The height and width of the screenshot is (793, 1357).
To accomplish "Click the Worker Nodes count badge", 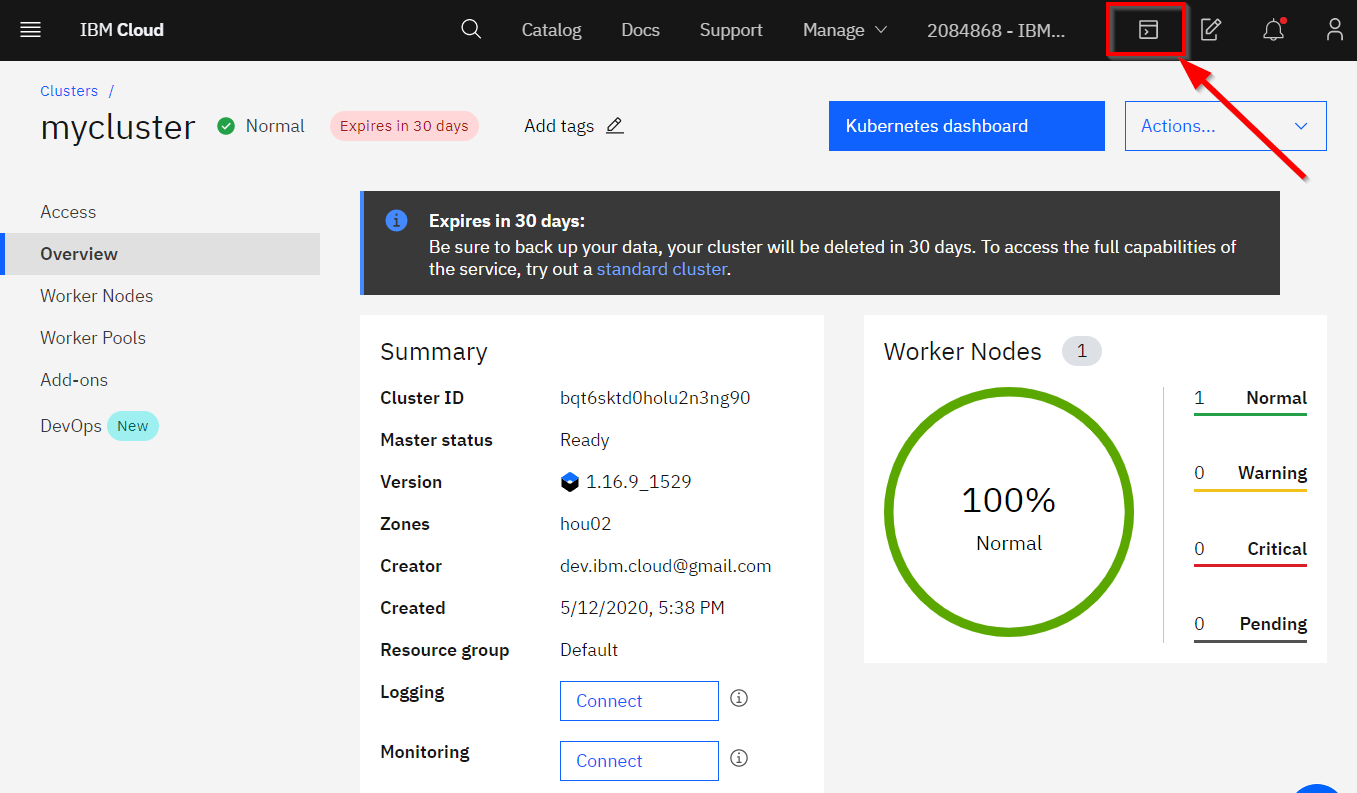I will pos(1081,352).
